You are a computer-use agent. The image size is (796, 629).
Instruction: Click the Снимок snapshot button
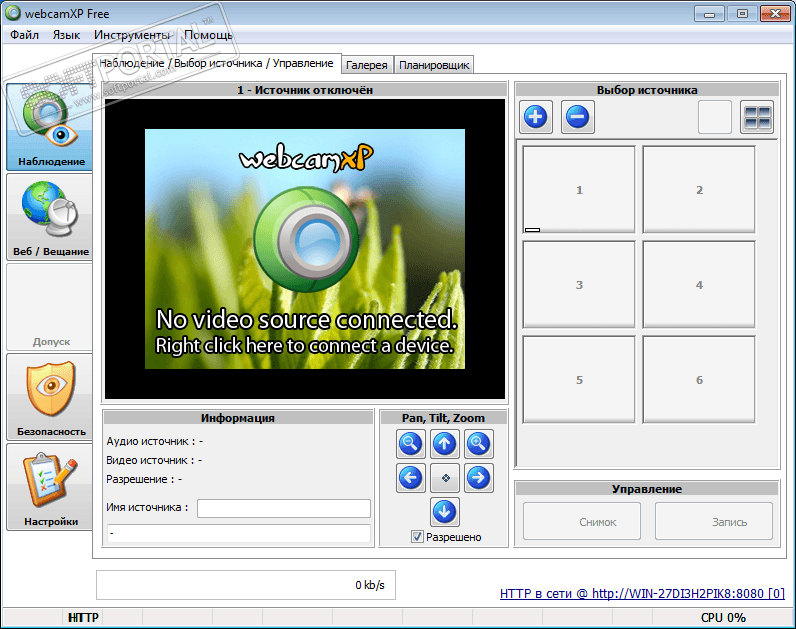click(x=582, y=521)
